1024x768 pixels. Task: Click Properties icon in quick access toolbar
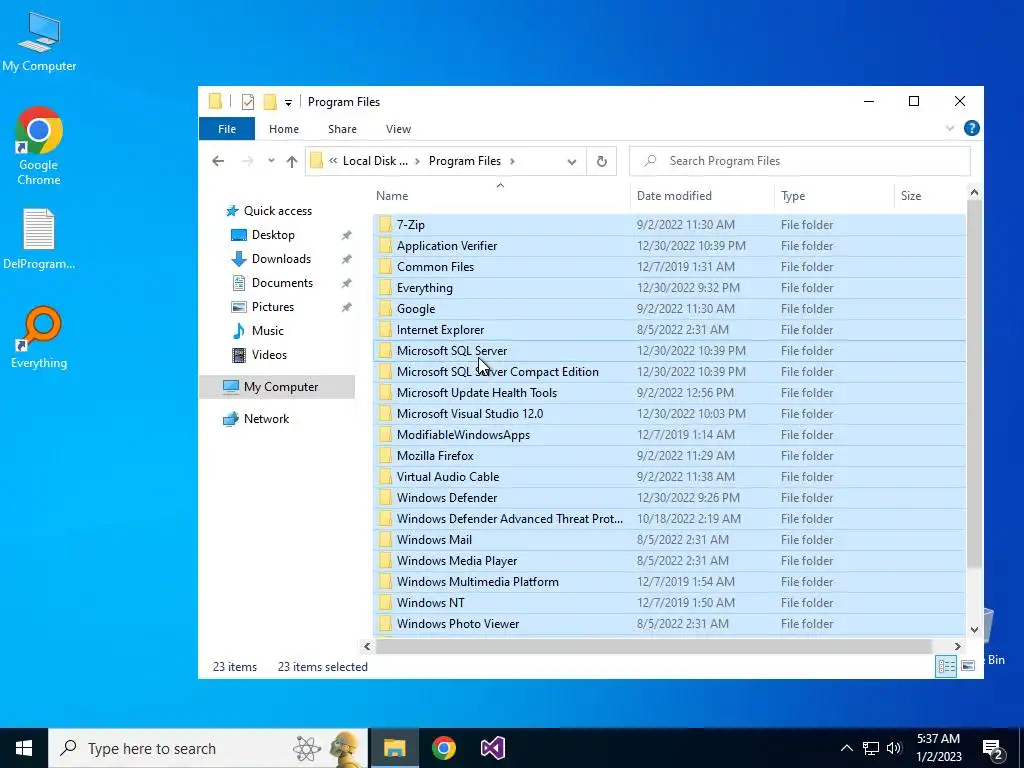coord(248,102)
